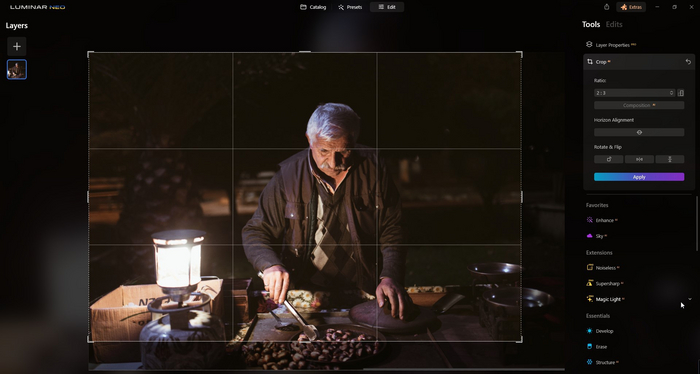Flip the image horizontally
This screenshot has width=700, height=374.
tap(639, 159)
